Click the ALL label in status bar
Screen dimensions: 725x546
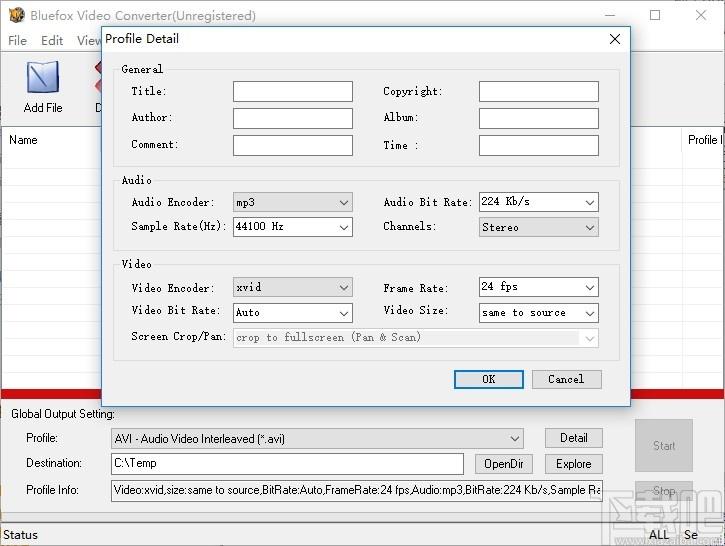click(x=659, y=535)
